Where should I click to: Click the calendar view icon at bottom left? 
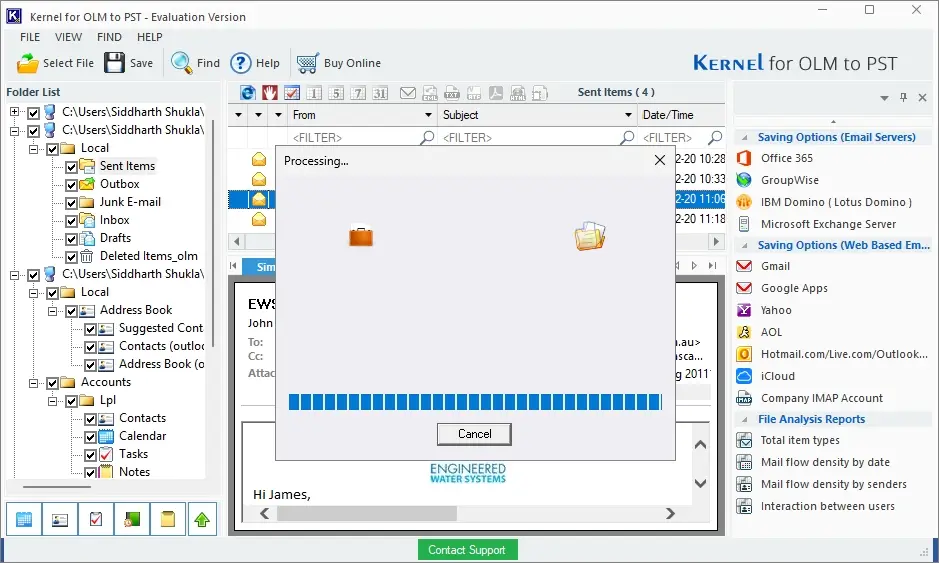point(24,519)
